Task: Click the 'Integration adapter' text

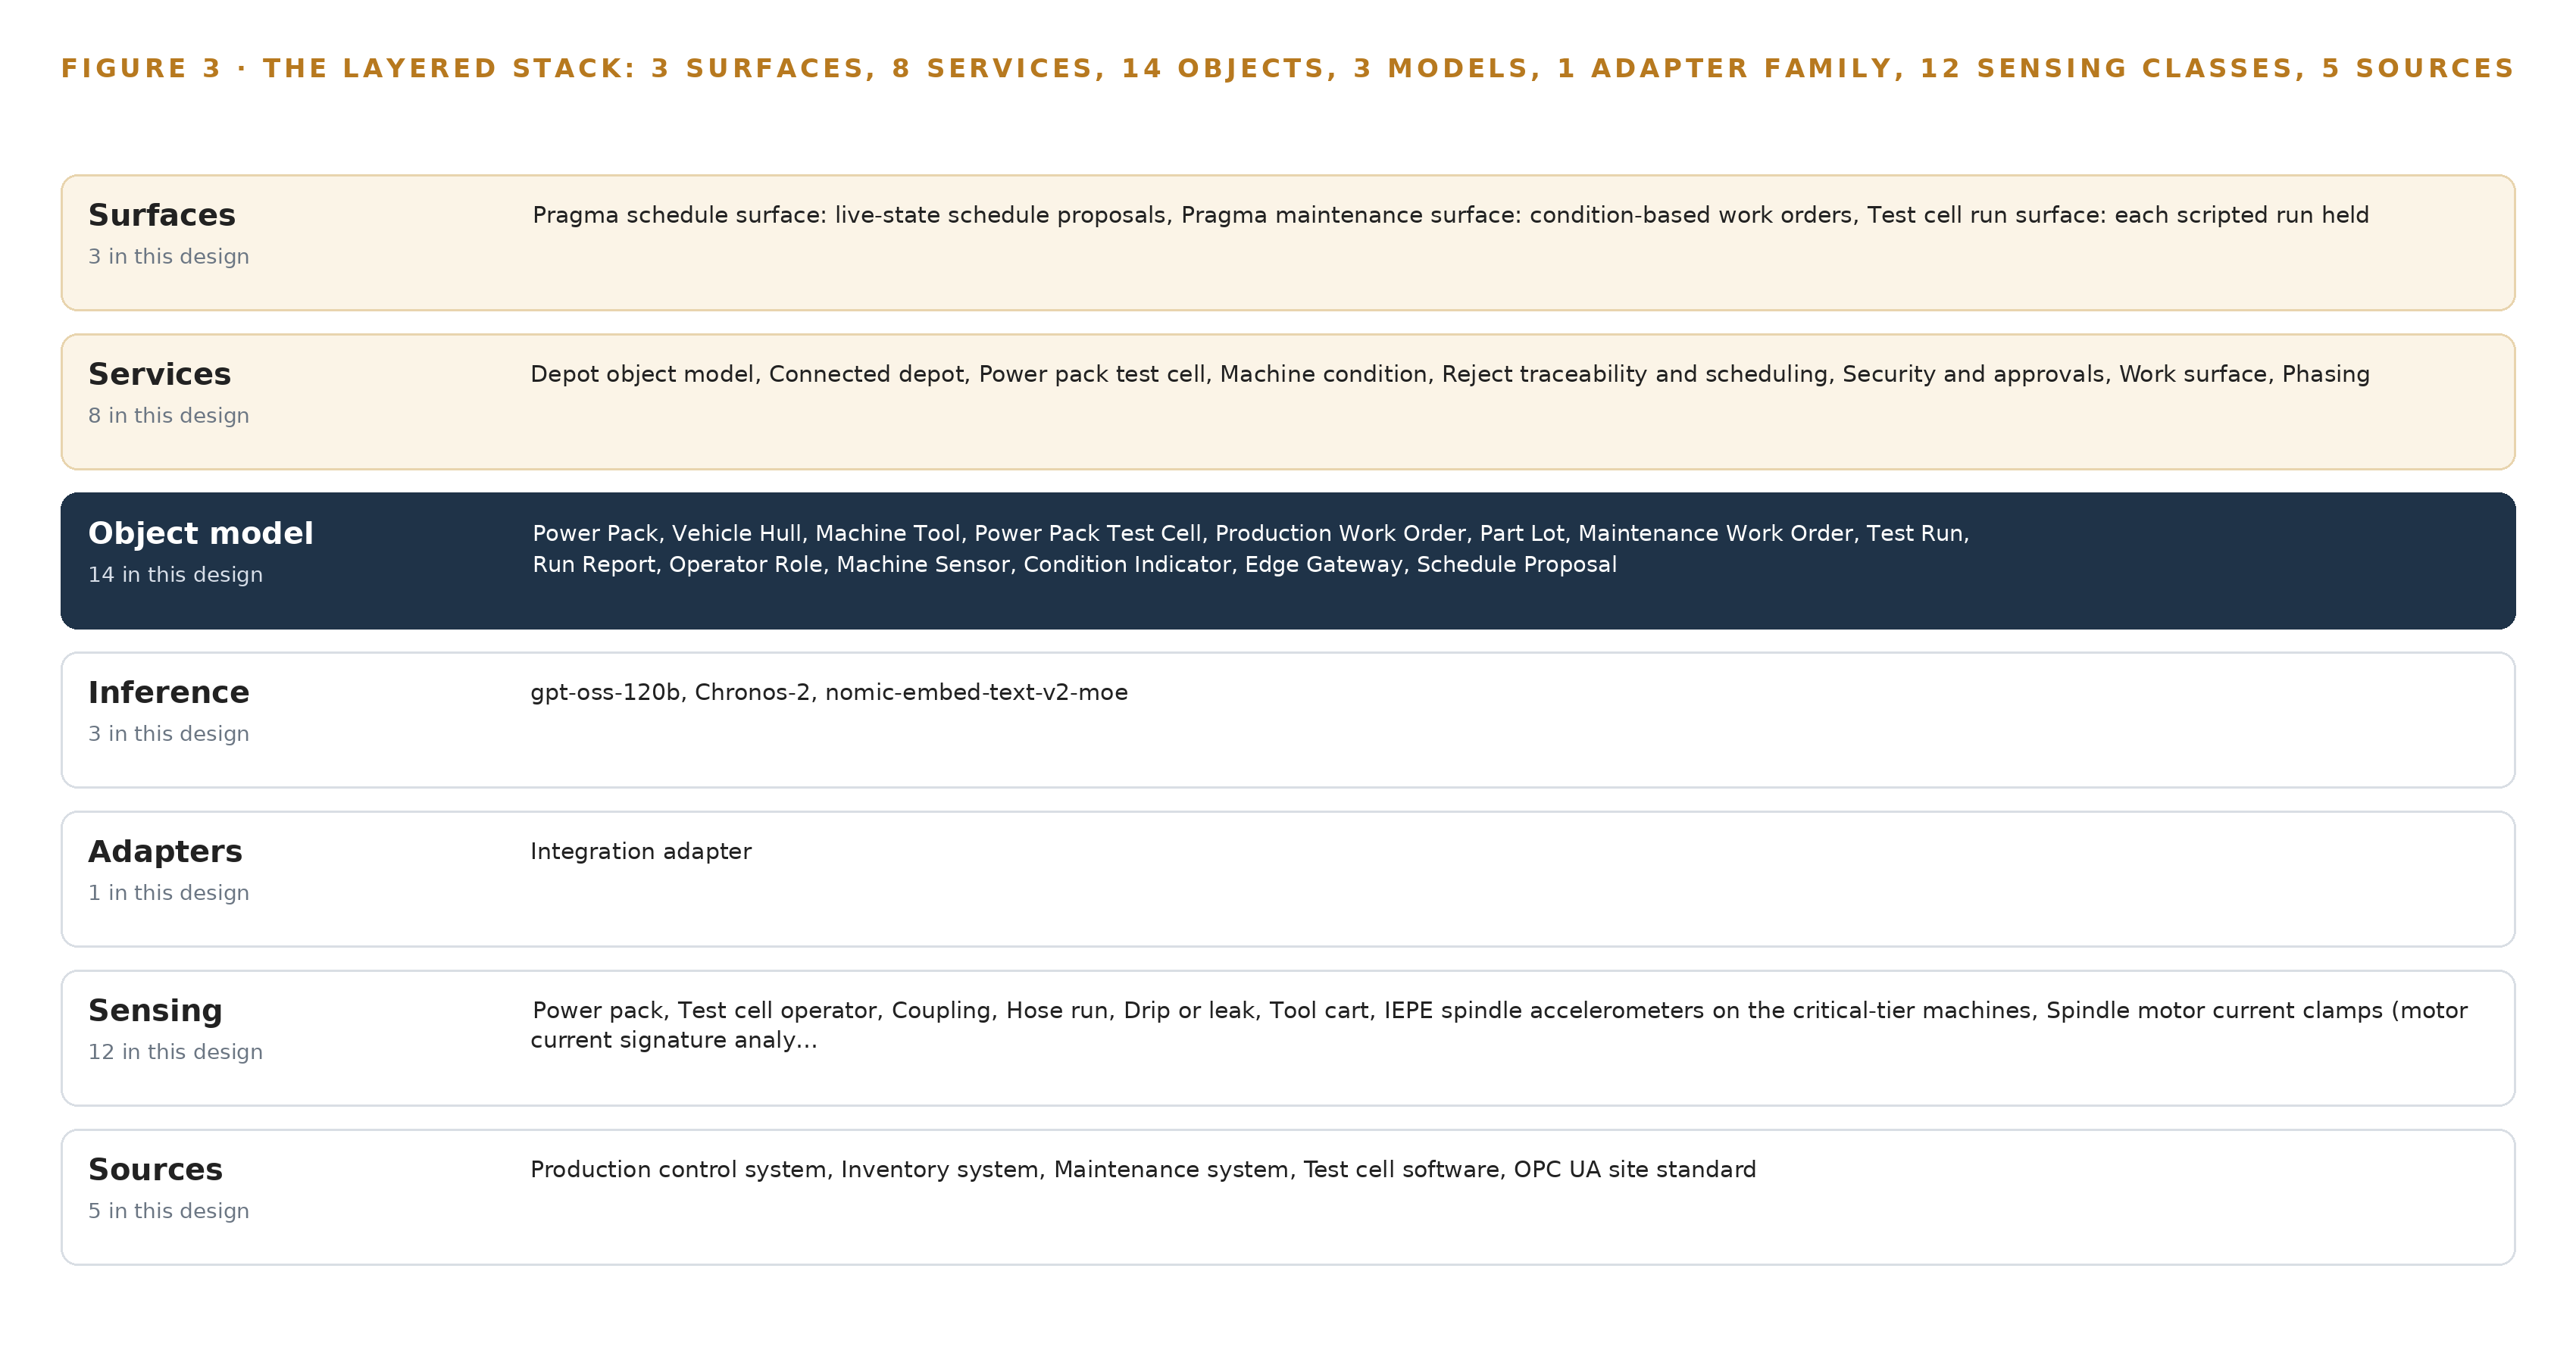Action: tap(641, 851)
